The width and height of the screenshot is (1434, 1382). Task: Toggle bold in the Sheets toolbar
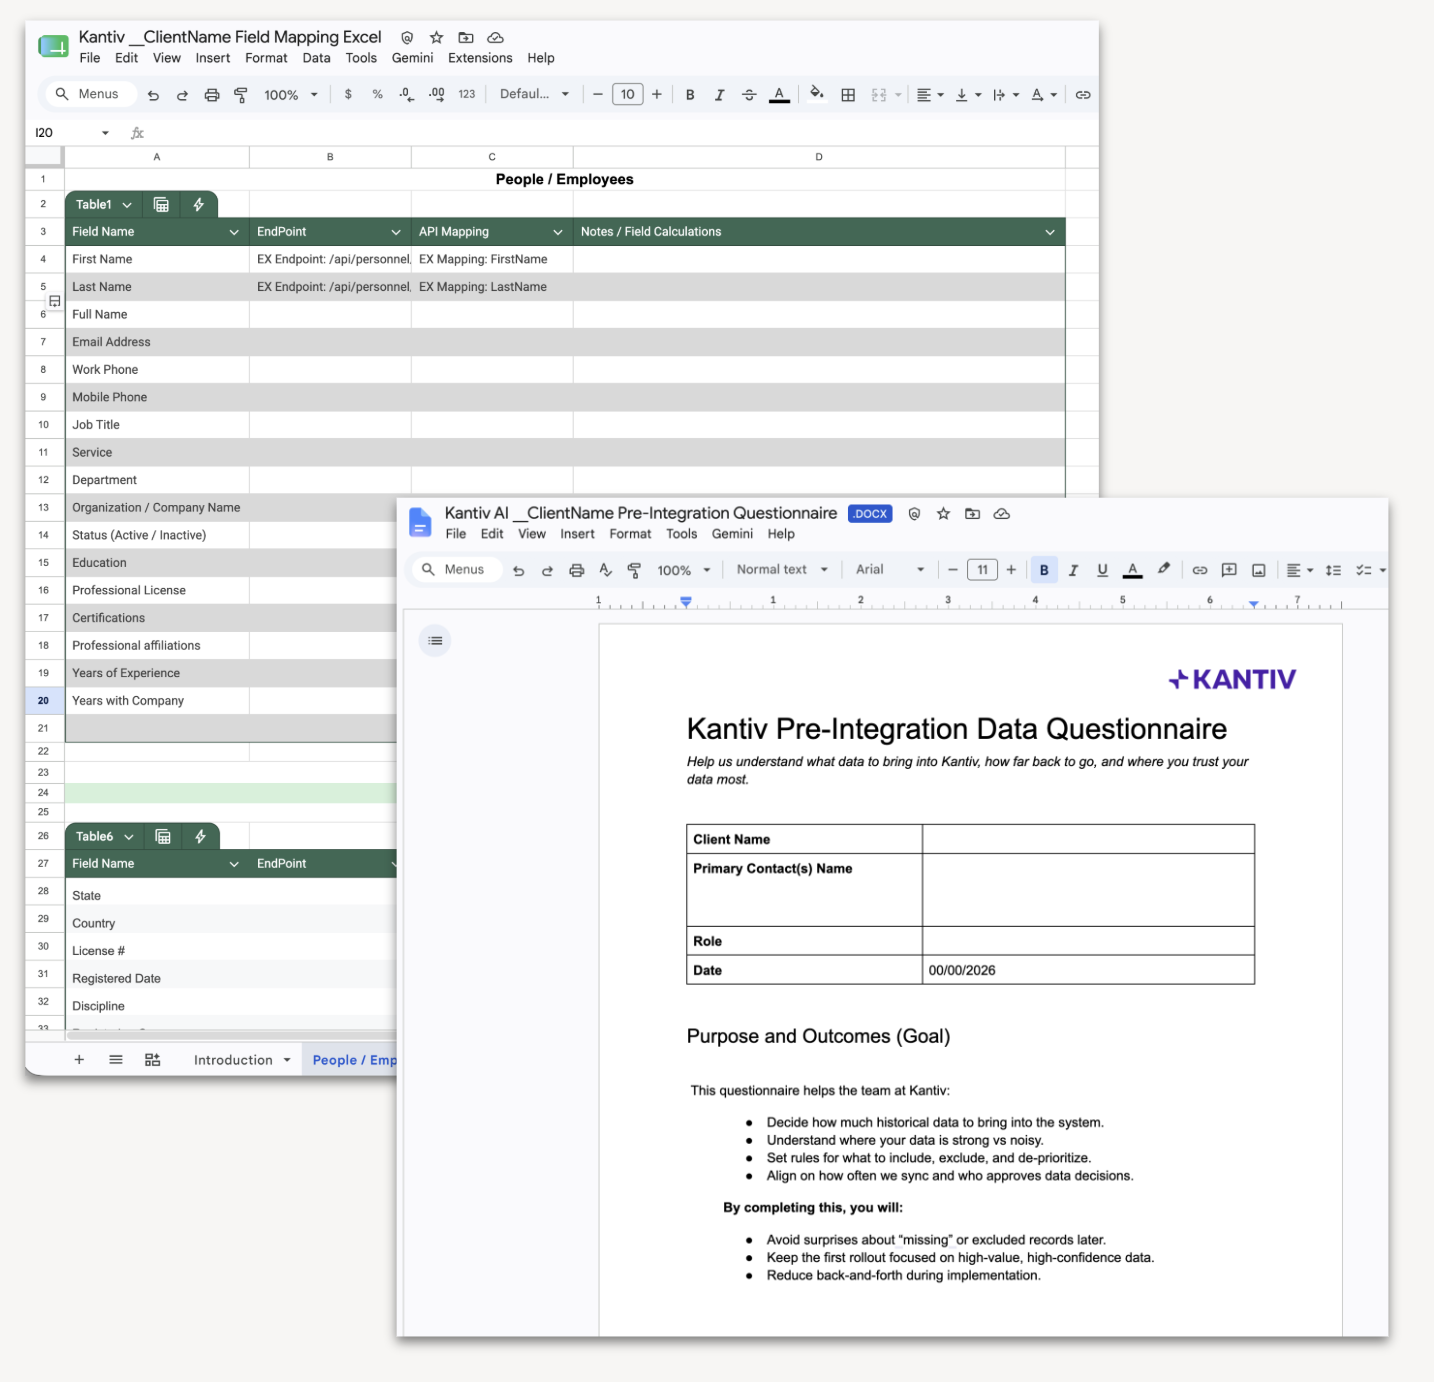click(690, 95)
